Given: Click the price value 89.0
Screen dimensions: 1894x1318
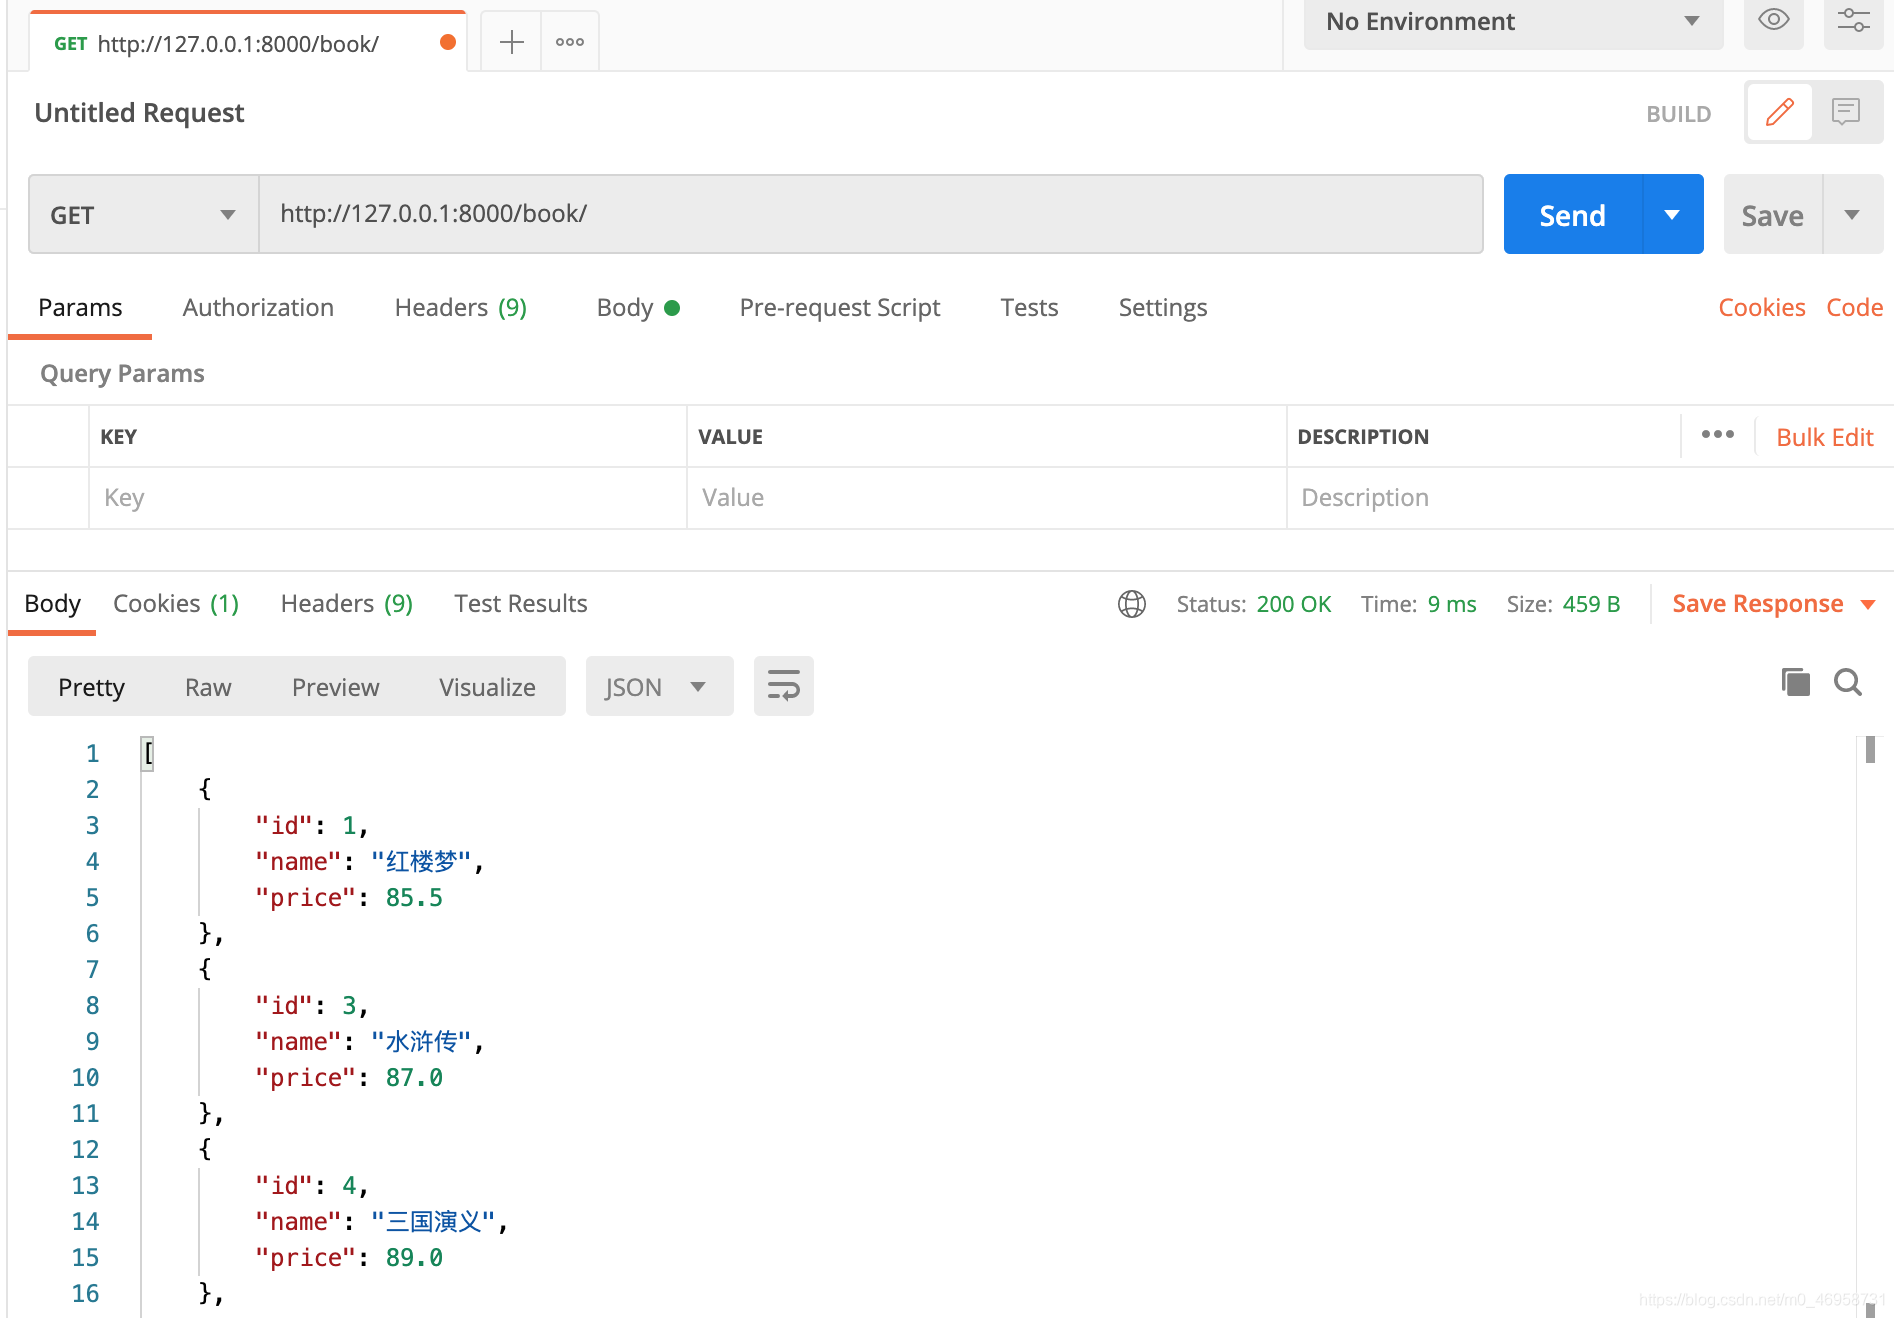Looking at the screenshot, I should (414, 1258).
